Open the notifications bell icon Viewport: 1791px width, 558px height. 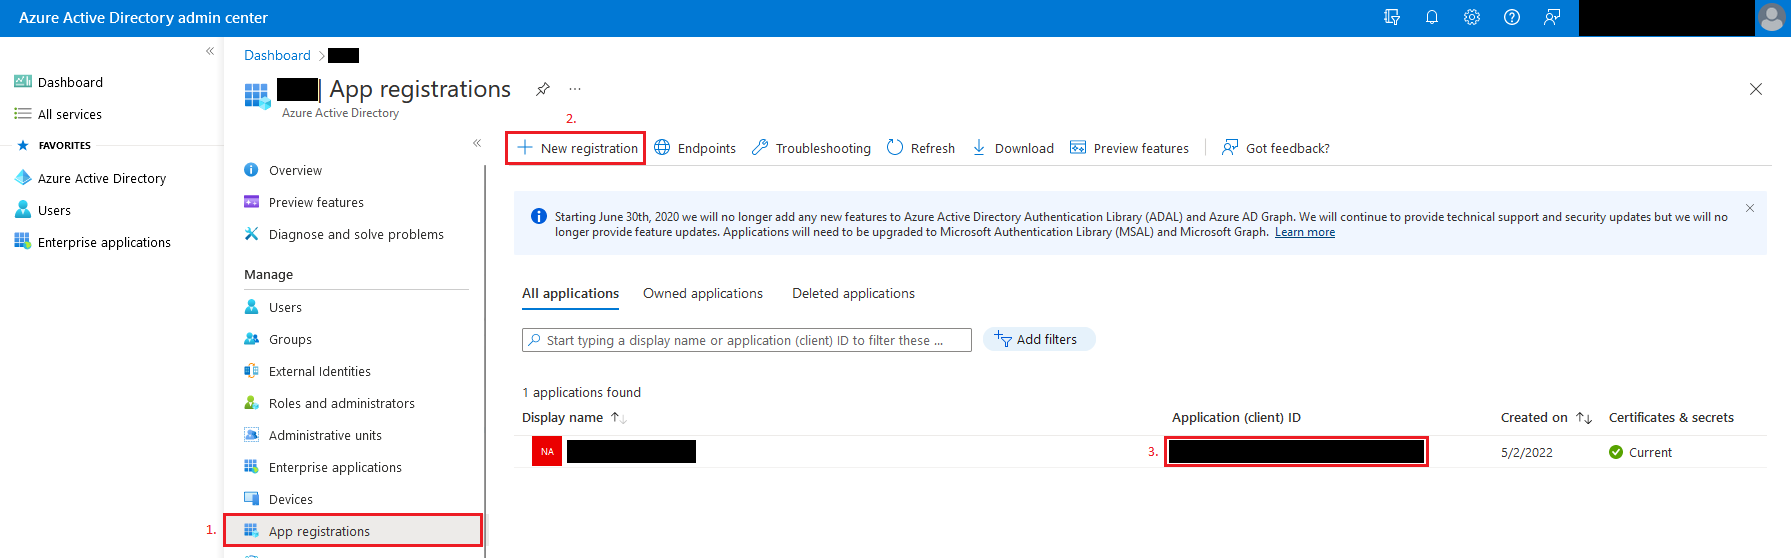coord(1431,17)
